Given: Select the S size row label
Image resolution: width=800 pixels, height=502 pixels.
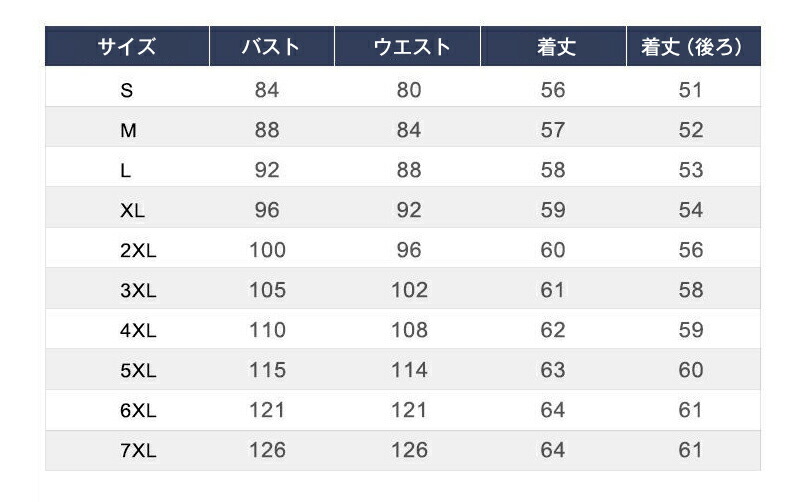Looking at the screenshot, I should point(127,90).
